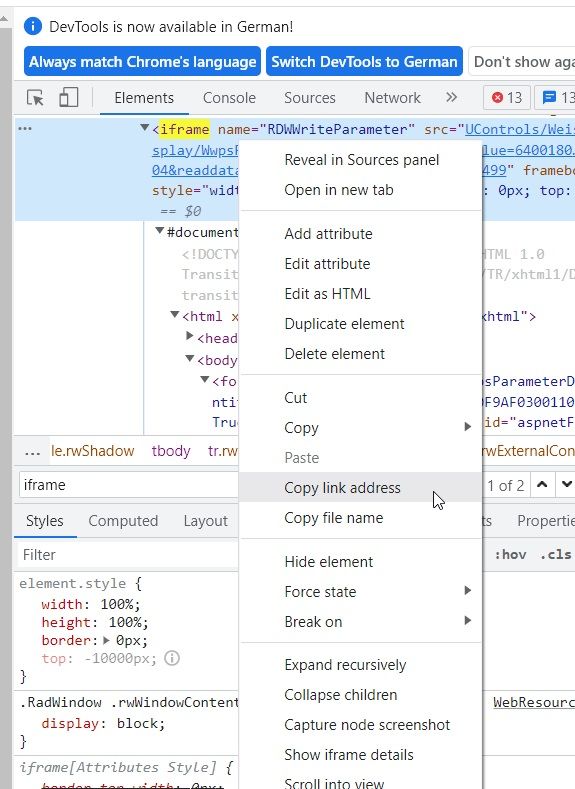Expand the head node

pyautogui.click(x=190, y=336)
